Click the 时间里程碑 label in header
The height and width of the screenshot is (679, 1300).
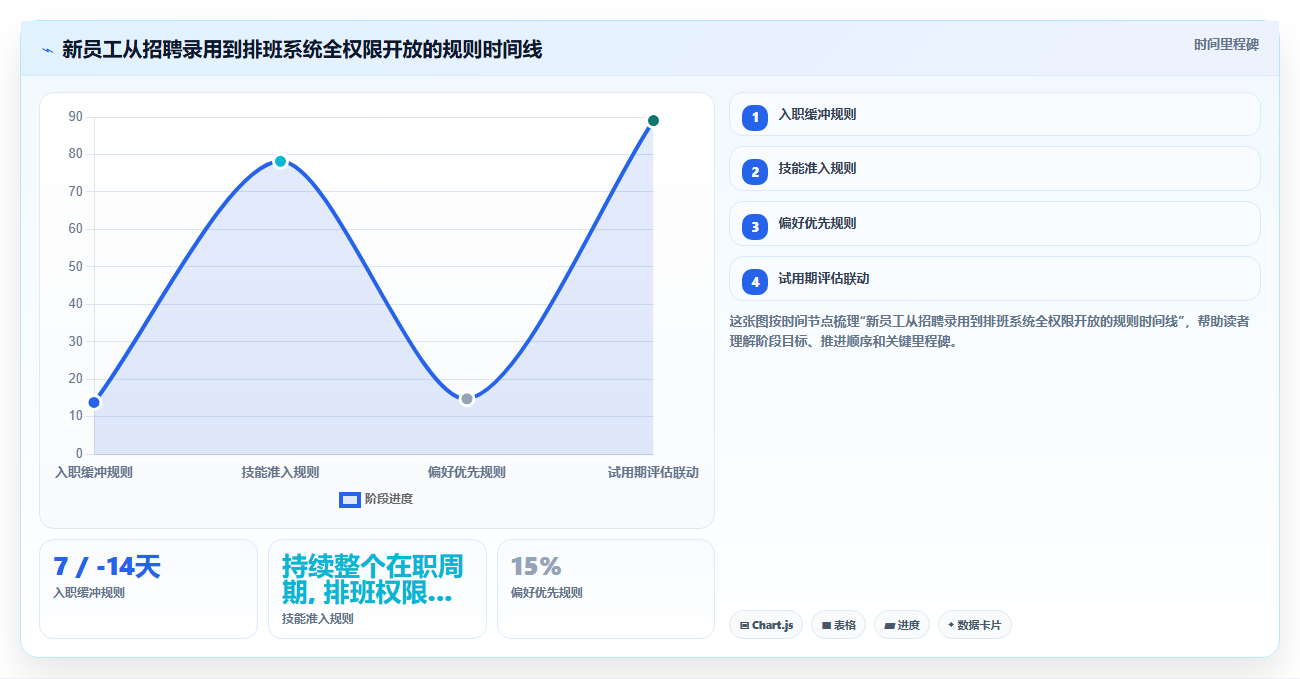pyautogui.click(x=1226, y=45)
